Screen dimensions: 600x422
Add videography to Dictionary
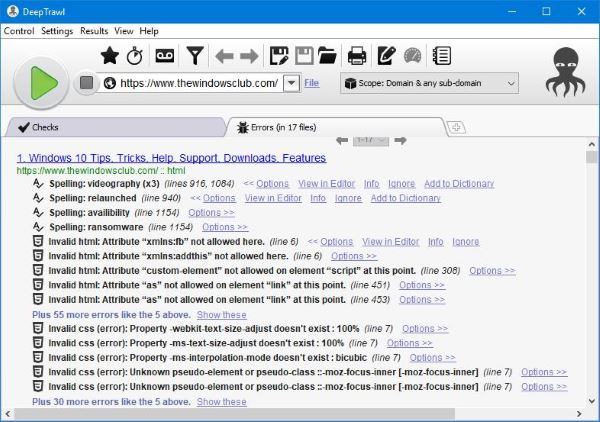[x=459, y=184]
